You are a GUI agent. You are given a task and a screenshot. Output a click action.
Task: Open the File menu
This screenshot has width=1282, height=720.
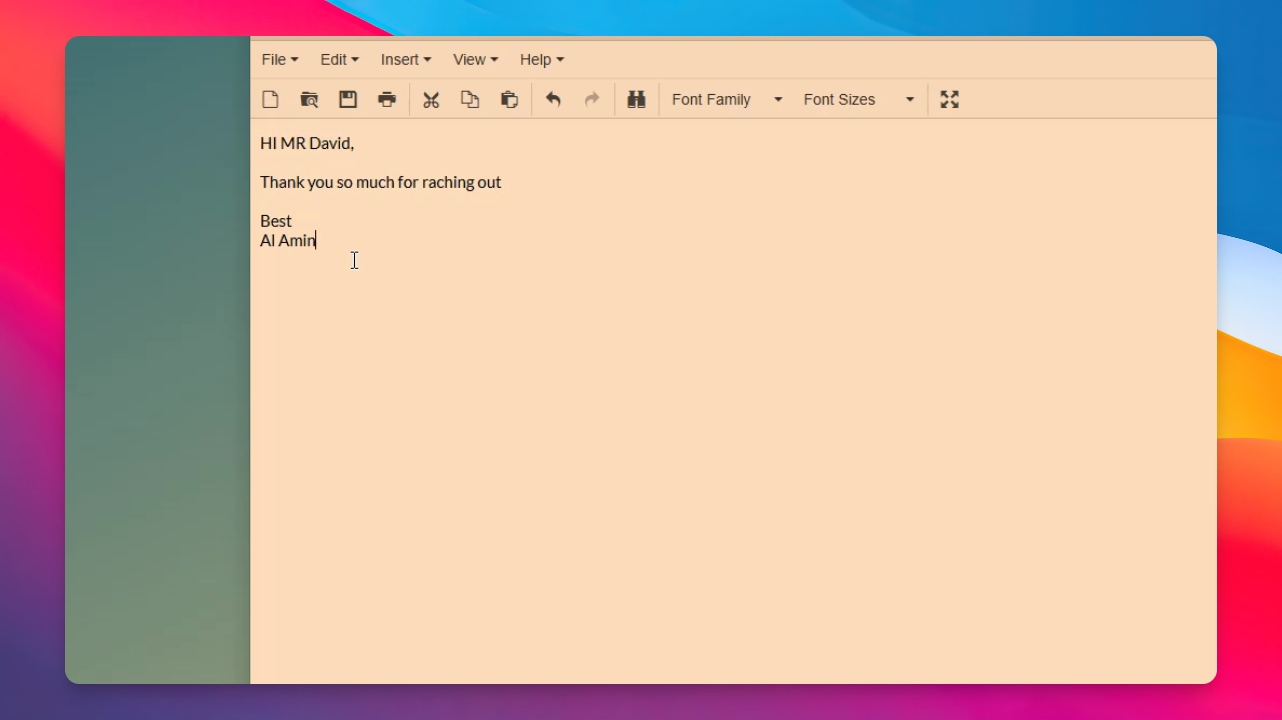coord(280,60)
